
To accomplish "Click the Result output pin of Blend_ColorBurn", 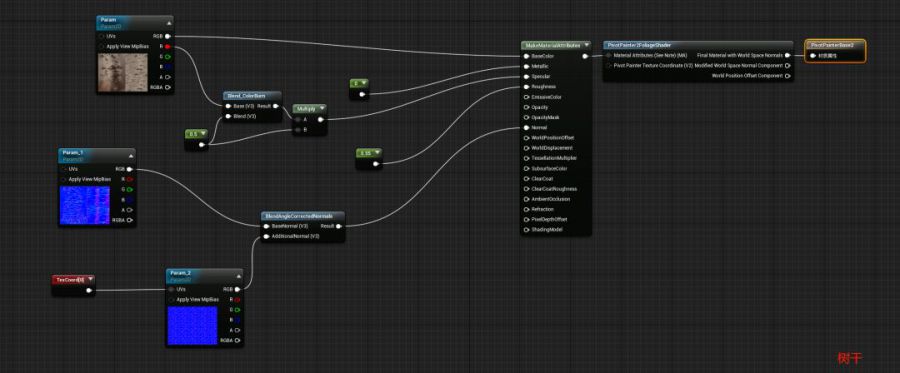I will point(276,106).
